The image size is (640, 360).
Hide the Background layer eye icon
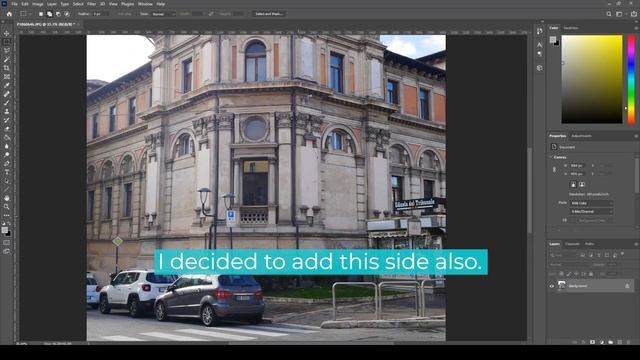(x=552, y=286)
